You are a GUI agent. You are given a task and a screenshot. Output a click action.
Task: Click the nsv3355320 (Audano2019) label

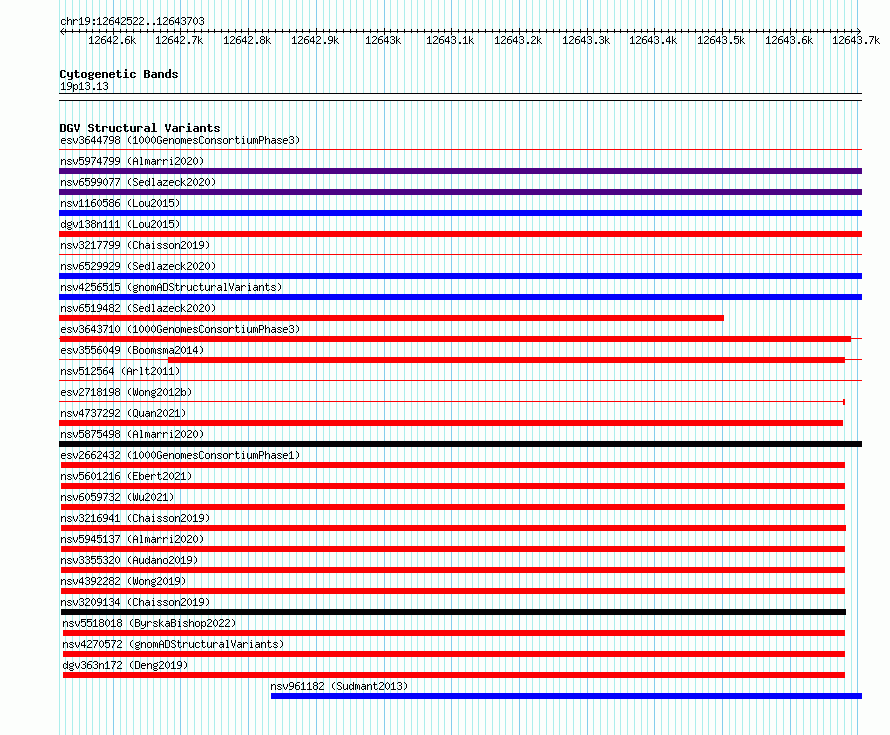129,560
